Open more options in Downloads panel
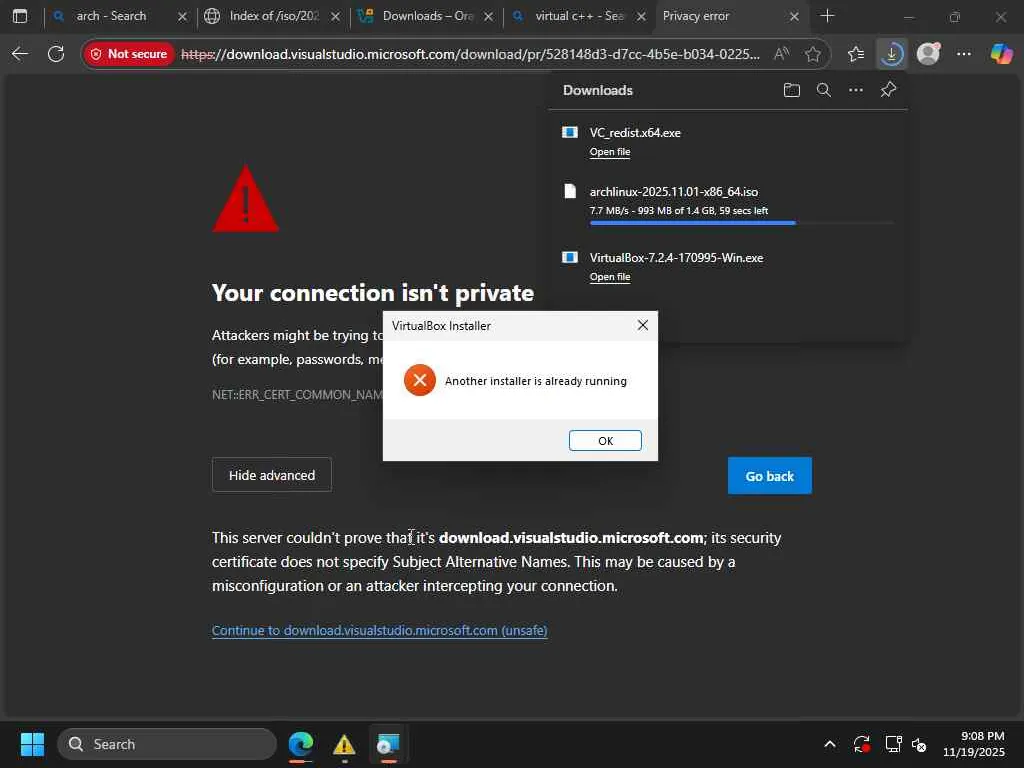This screenshot has width=1024, height=768. (856, 90)
